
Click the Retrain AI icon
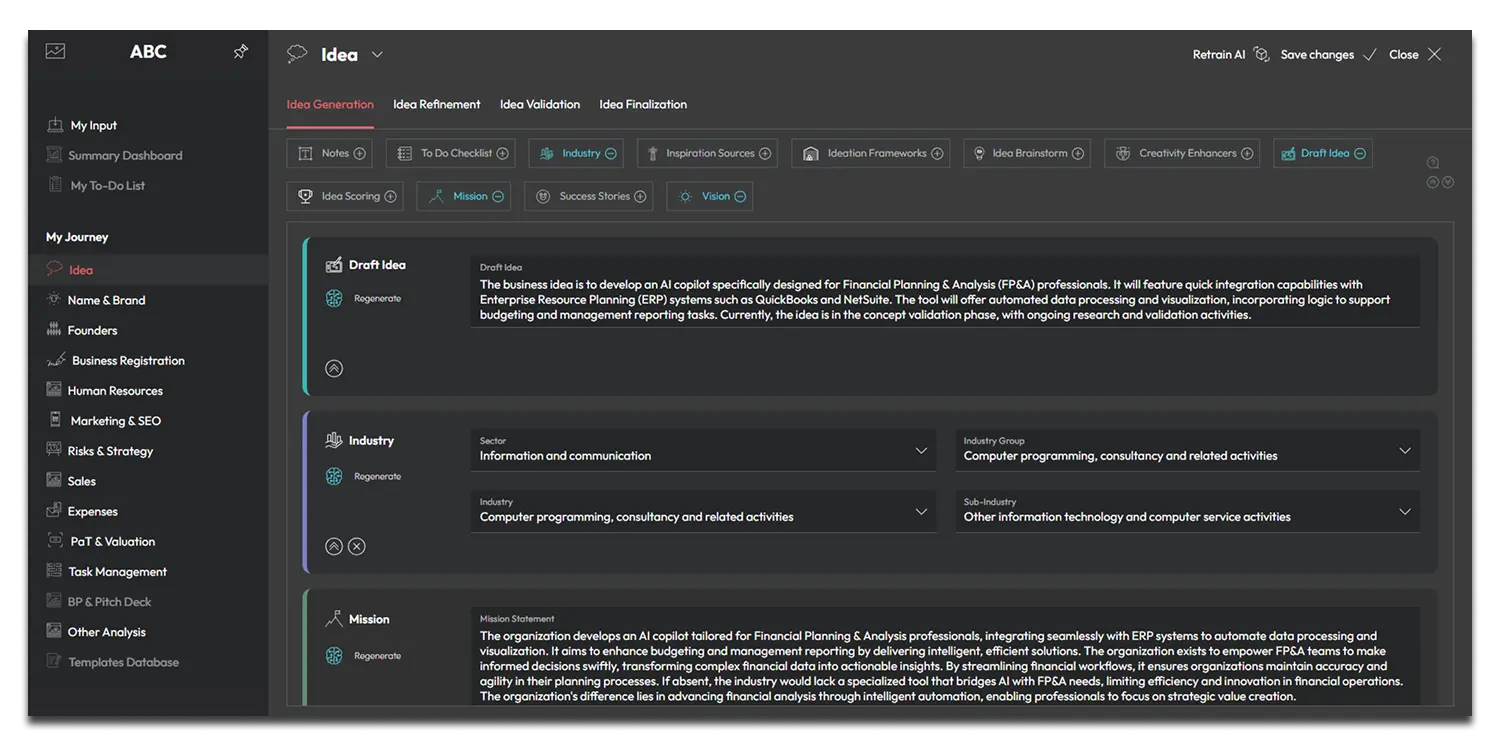click(x=1261, y=55)
